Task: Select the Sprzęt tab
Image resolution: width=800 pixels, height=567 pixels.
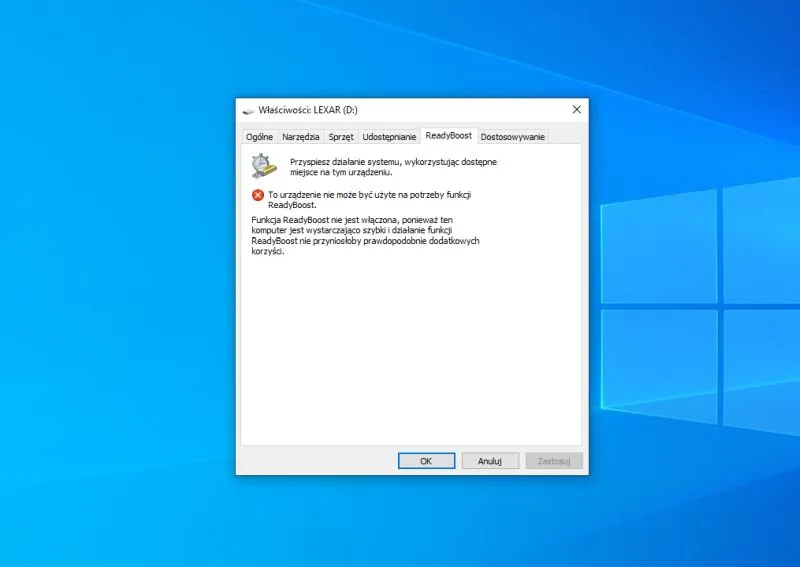Action: 341,137
